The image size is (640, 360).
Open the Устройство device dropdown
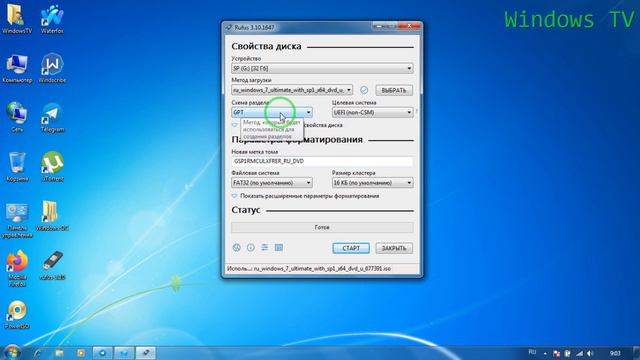(322, 68)
